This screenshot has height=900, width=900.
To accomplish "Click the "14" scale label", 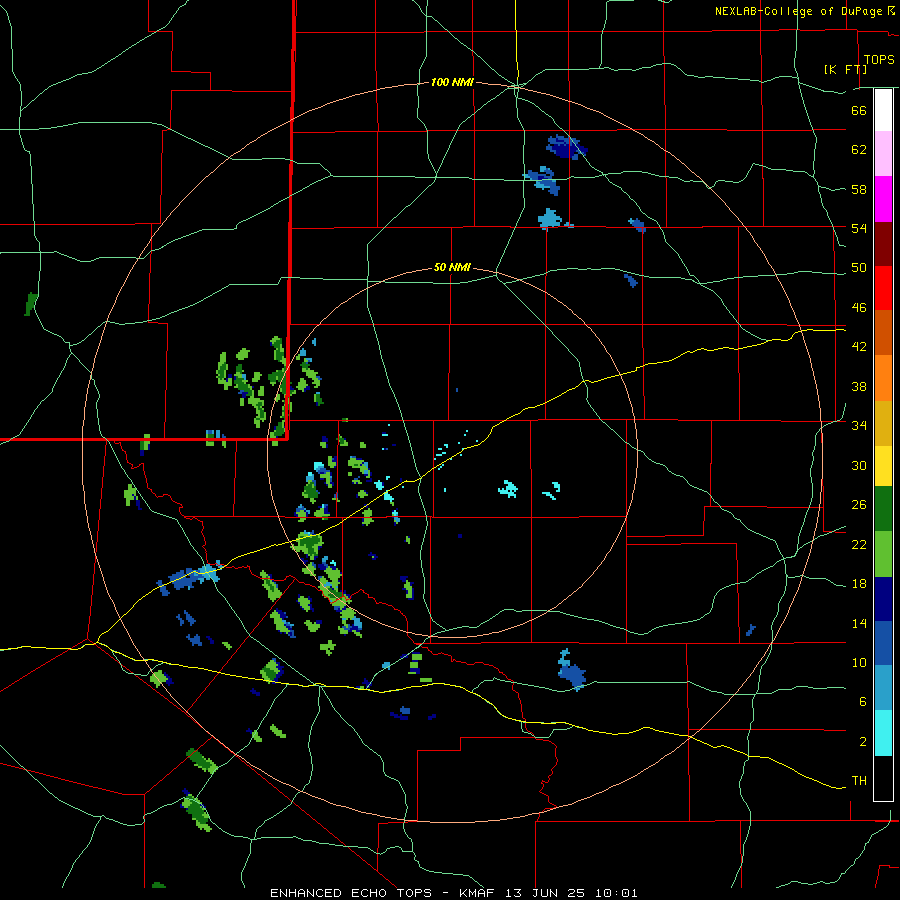I will [859, 623].
